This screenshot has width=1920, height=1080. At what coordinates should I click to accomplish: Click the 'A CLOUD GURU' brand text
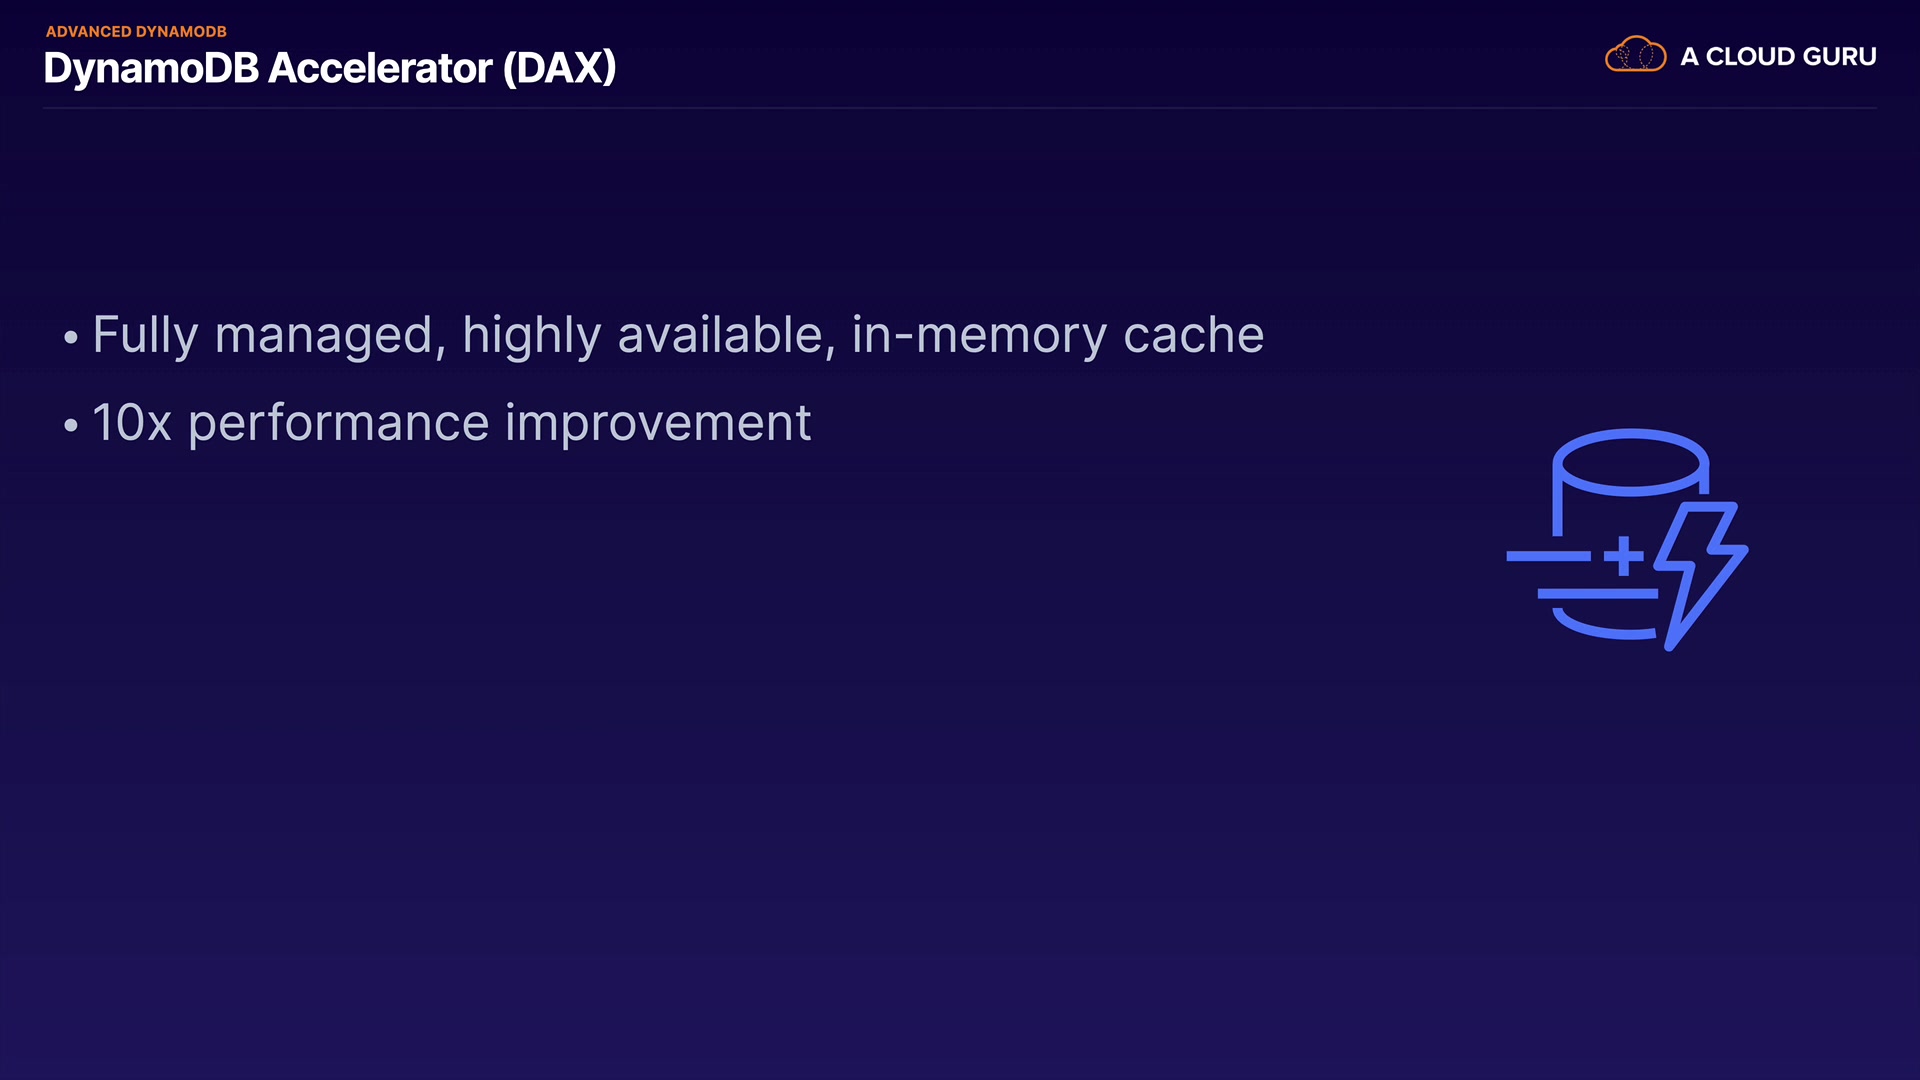click(x=1778, y=57)
